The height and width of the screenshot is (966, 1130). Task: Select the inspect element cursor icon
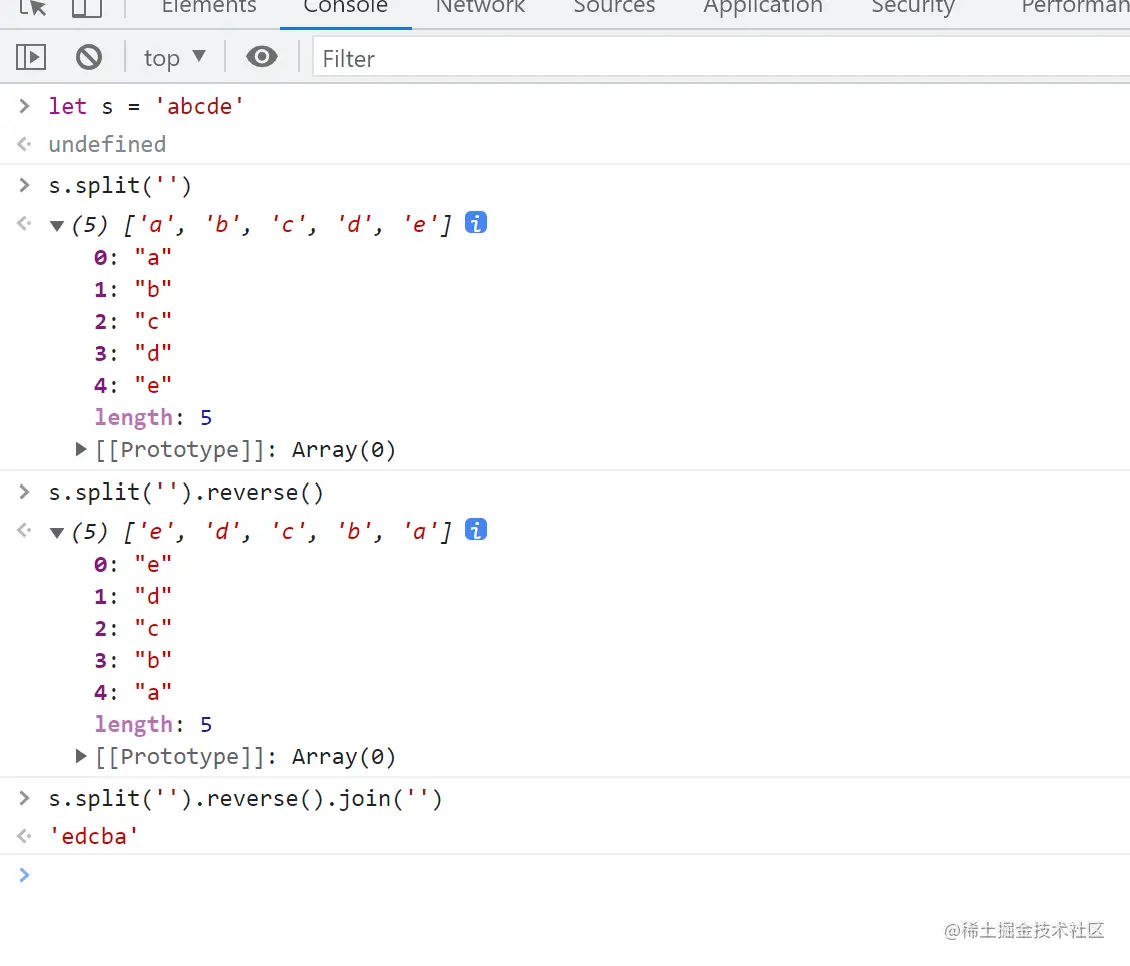tap(32, 7)
